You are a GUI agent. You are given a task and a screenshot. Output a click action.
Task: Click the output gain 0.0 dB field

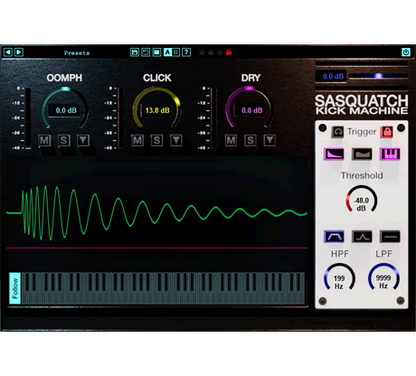[331, 76]
